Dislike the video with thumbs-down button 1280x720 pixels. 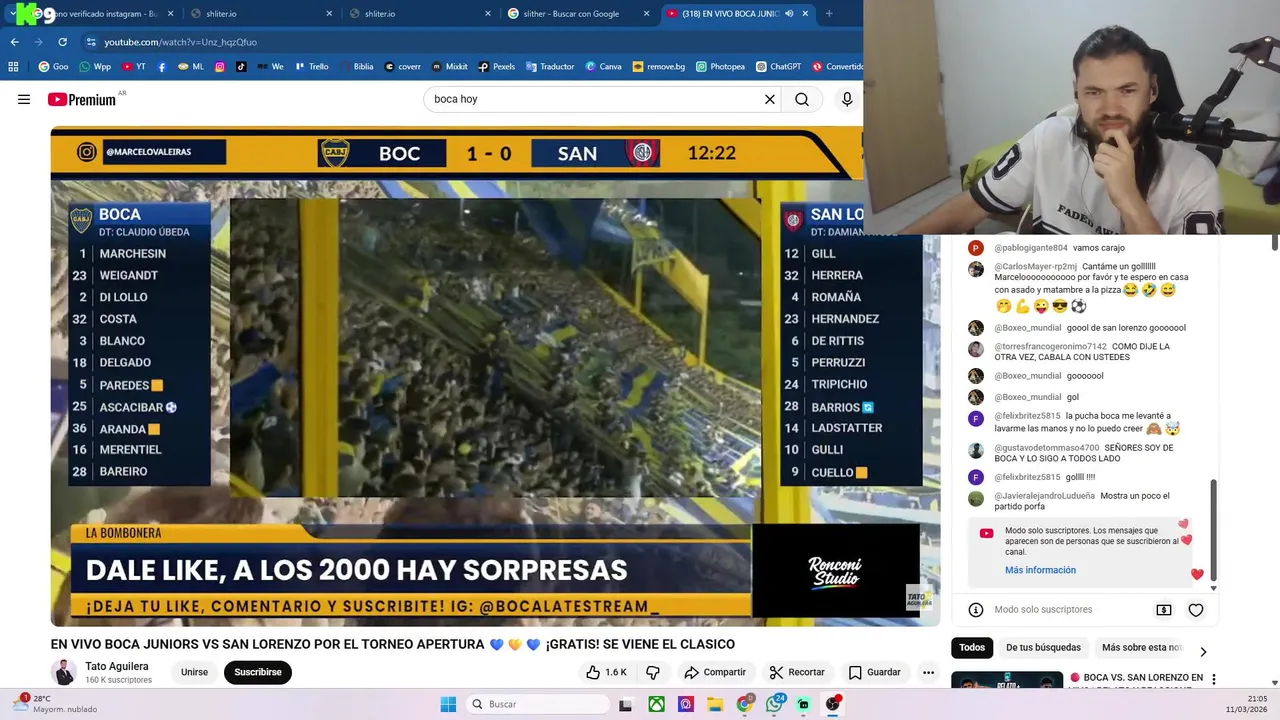point(653,672)
